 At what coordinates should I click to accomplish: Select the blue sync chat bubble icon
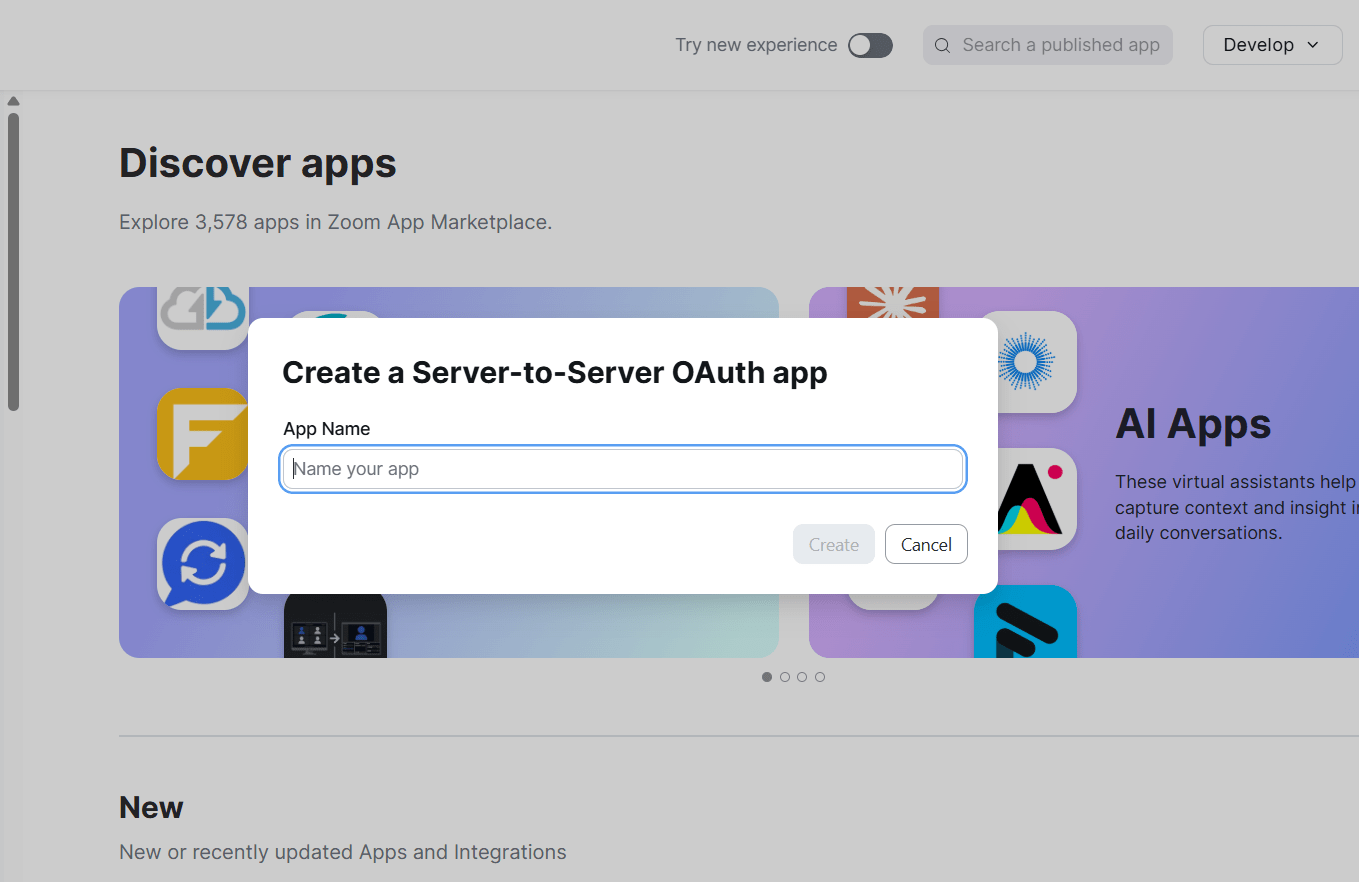[203, 564]
